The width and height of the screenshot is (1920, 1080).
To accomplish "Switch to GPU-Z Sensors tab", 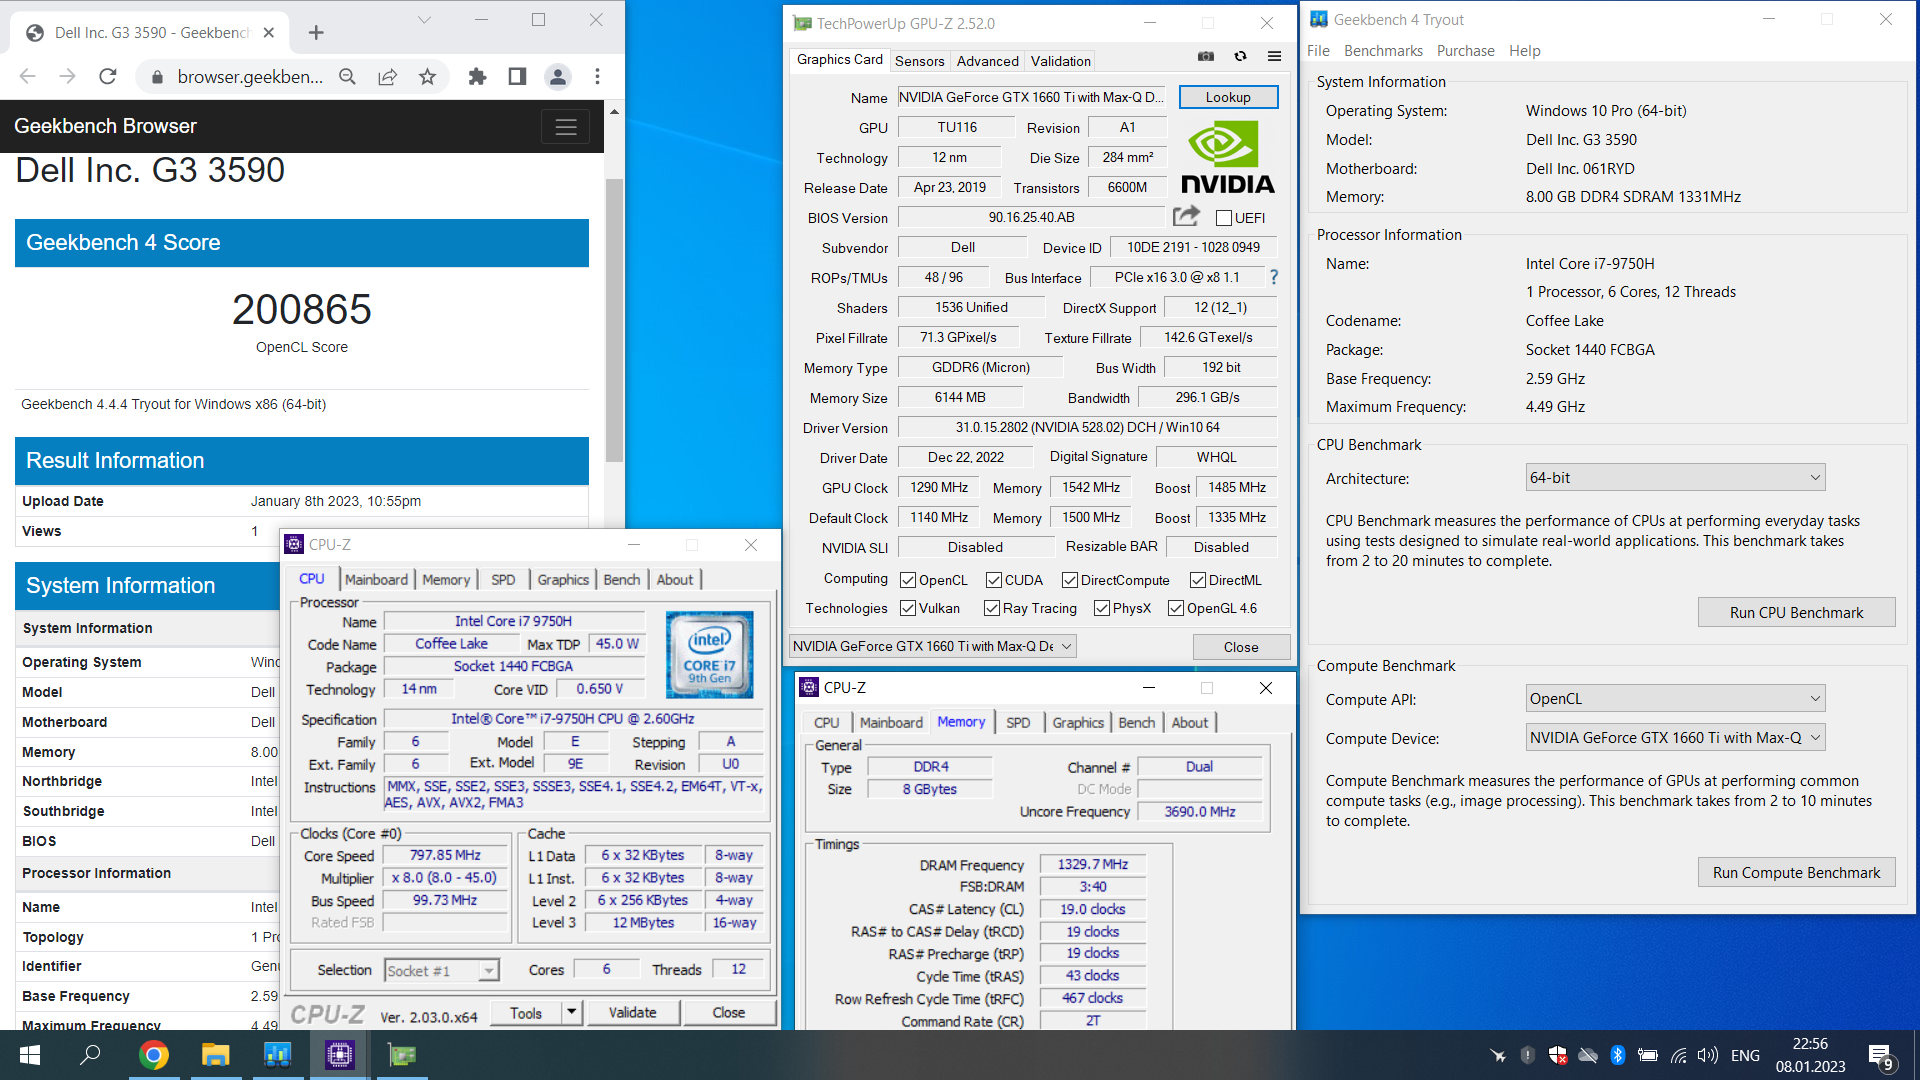I will (x=919, y=61).
